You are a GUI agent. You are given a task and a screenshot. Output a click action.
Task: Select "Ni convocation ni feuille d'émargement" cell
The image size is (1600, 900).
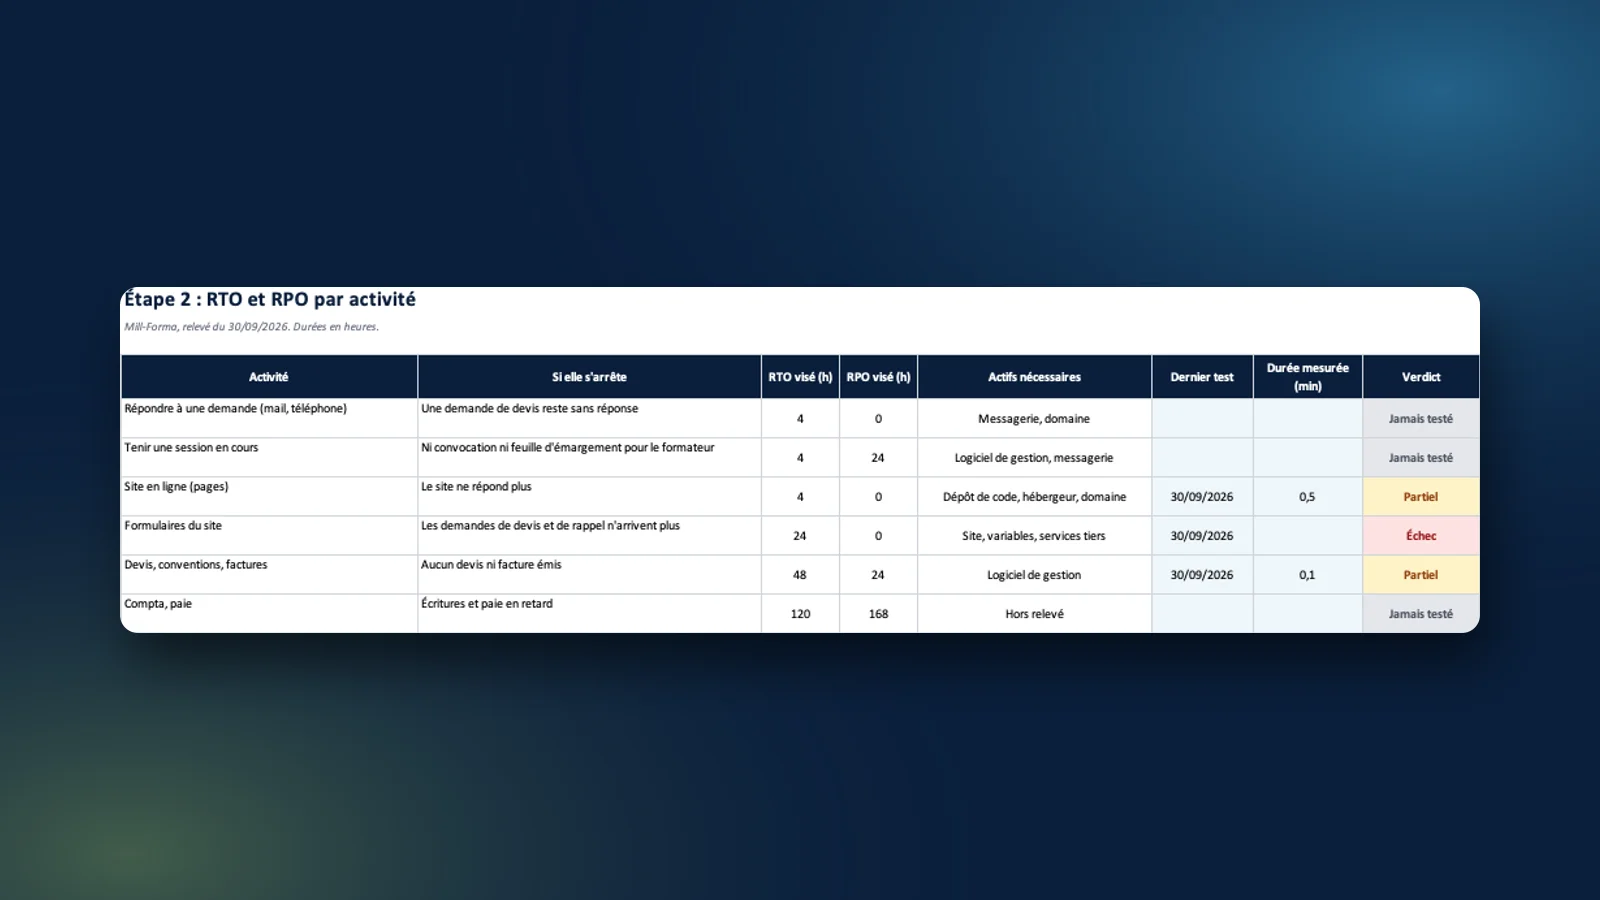pos(589,457)
